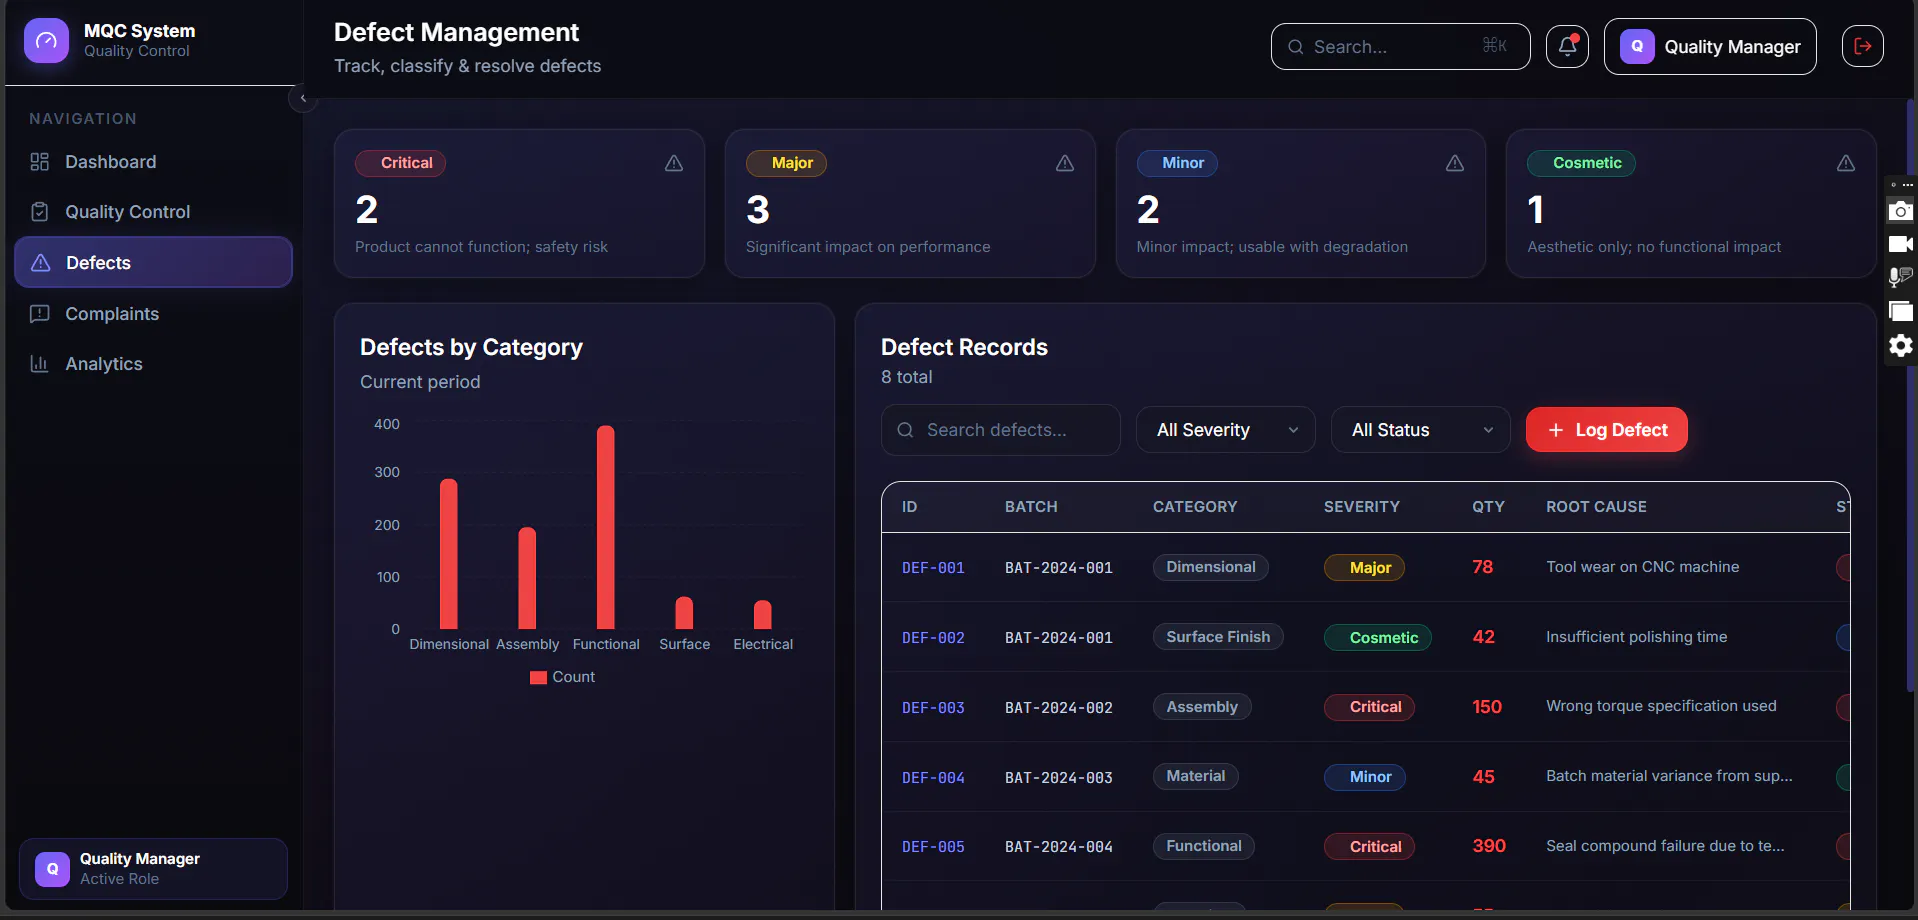
Task: Go to Quality Control page
Action: (x=153, y=212)
